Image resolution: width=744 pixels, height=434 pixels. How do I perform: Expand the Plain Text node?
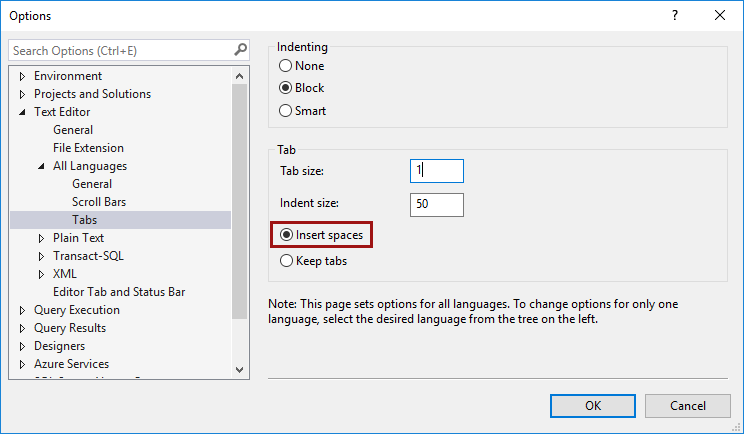coord(41,238)
